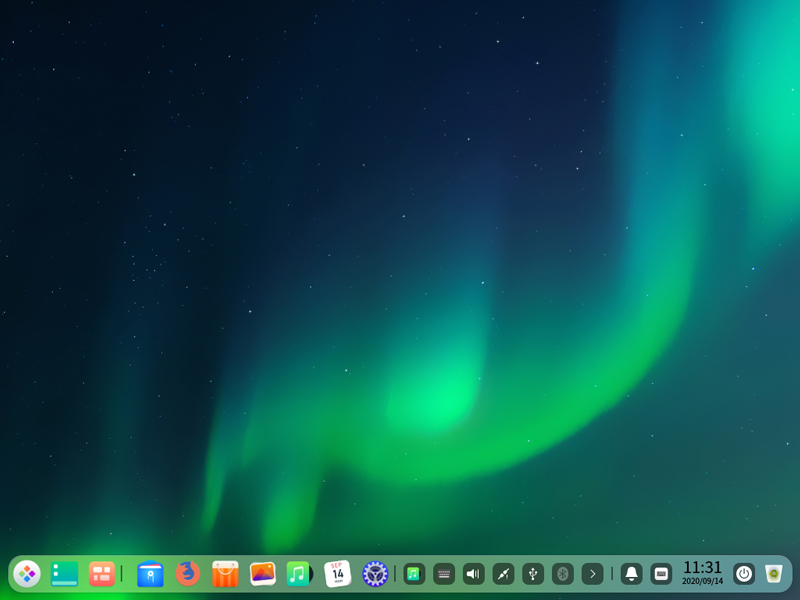Open the Calendar showing September 14
The width and height of the screenshot is (800, 600).
pyautogui.click(x=336, y=574)
